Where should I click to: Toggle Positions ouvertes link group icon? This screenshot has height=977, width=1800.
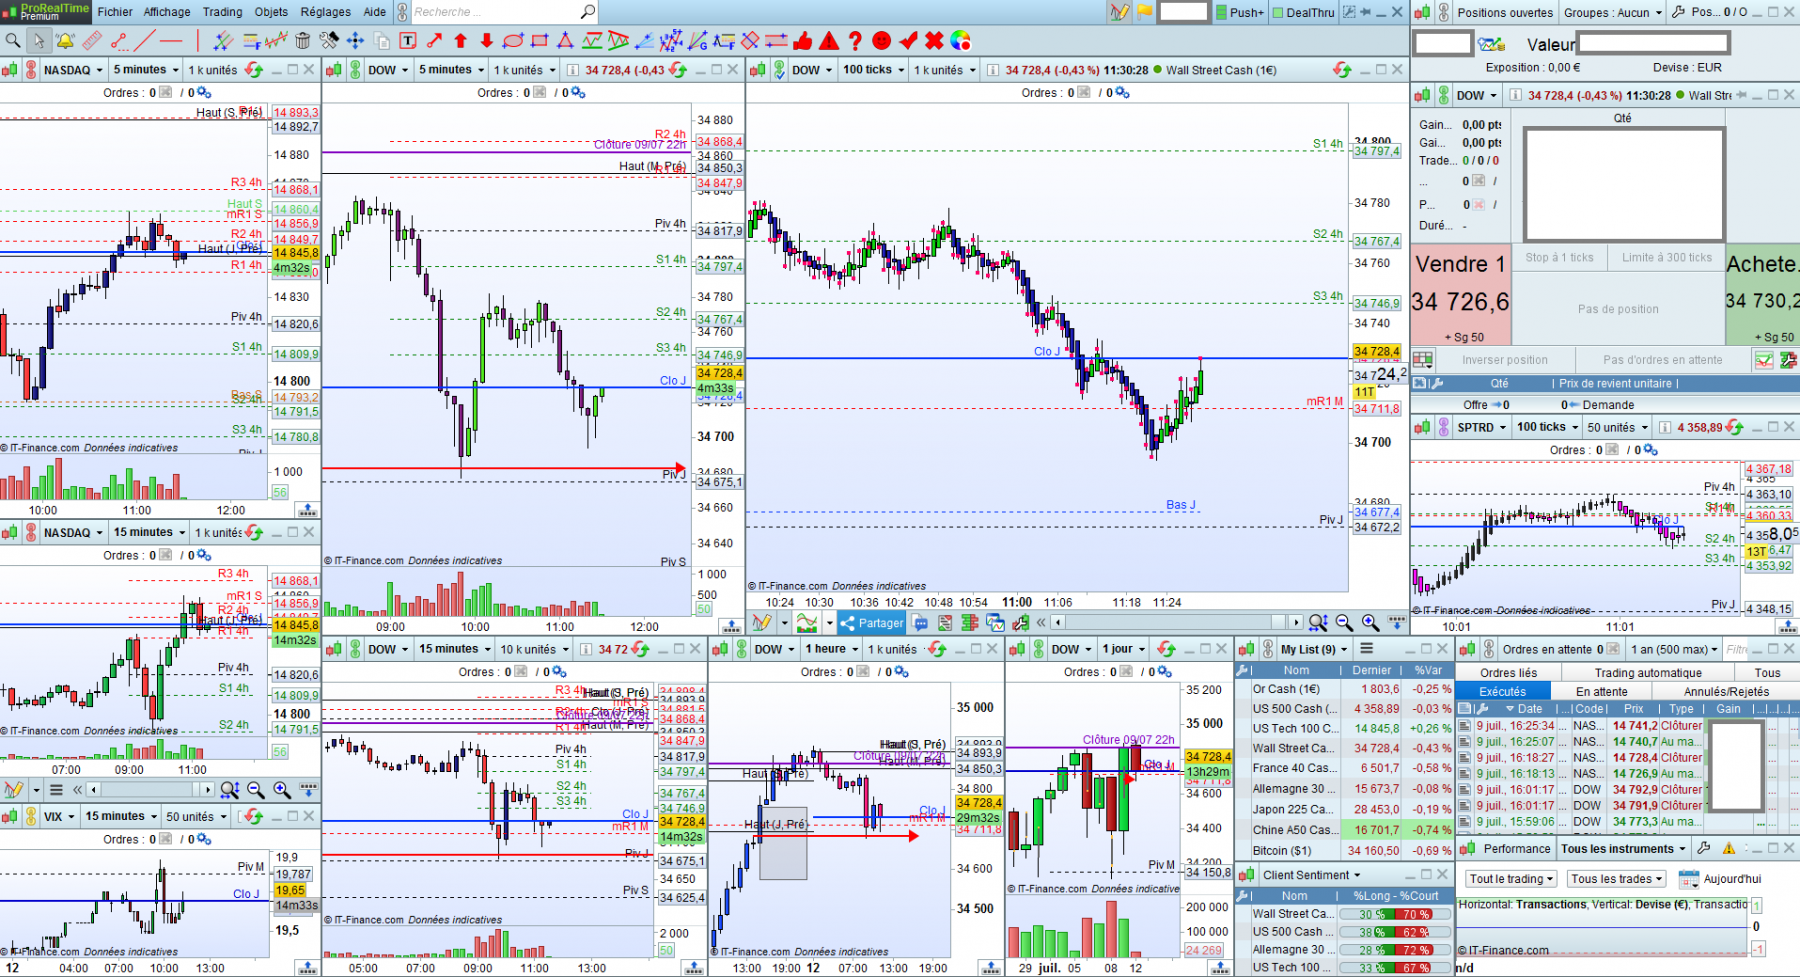(1443, 13)
